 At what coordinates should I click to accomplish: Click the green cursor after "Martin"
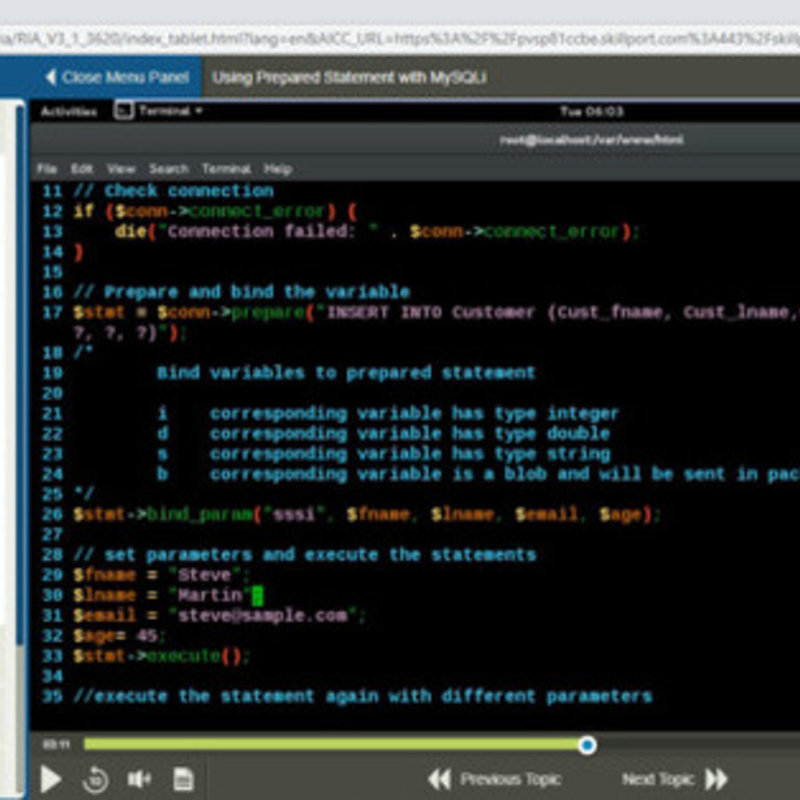pos(258,595)
